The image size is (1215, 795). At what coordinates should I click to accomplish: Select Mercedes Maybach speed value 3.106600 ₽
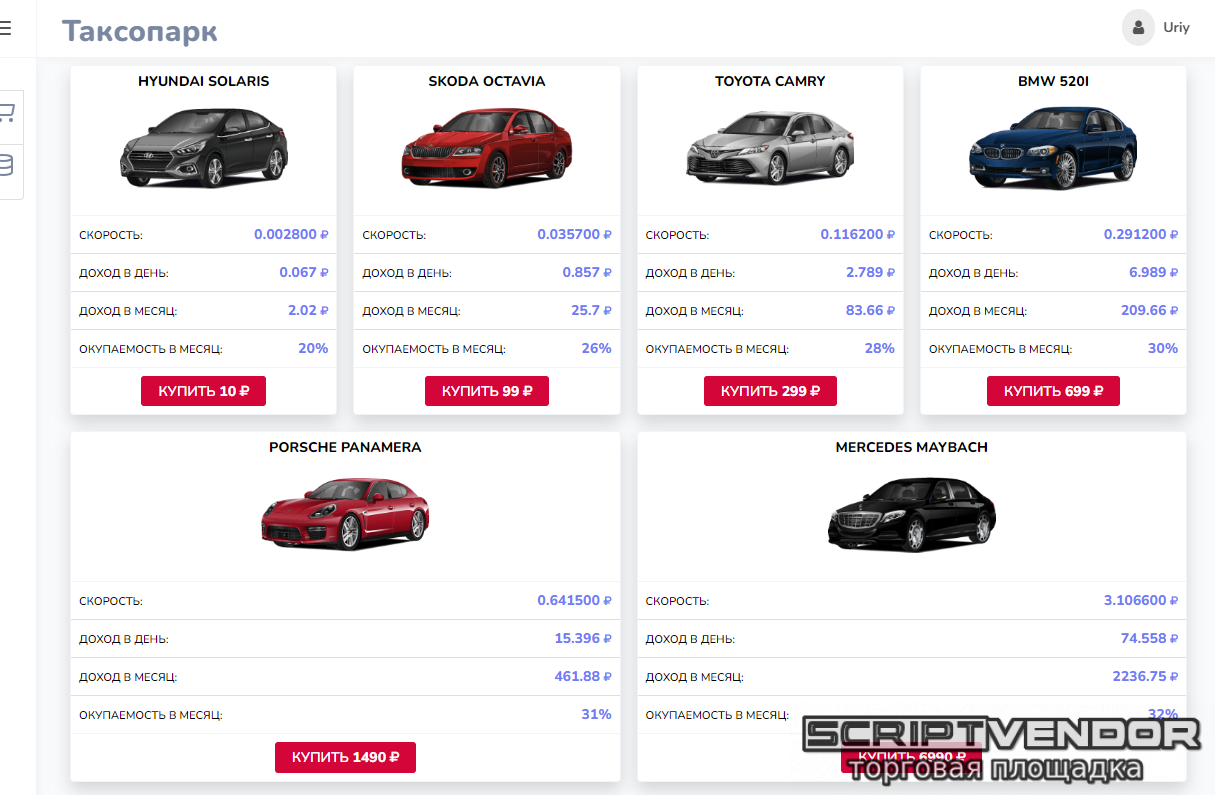(x=1141, y=600)
